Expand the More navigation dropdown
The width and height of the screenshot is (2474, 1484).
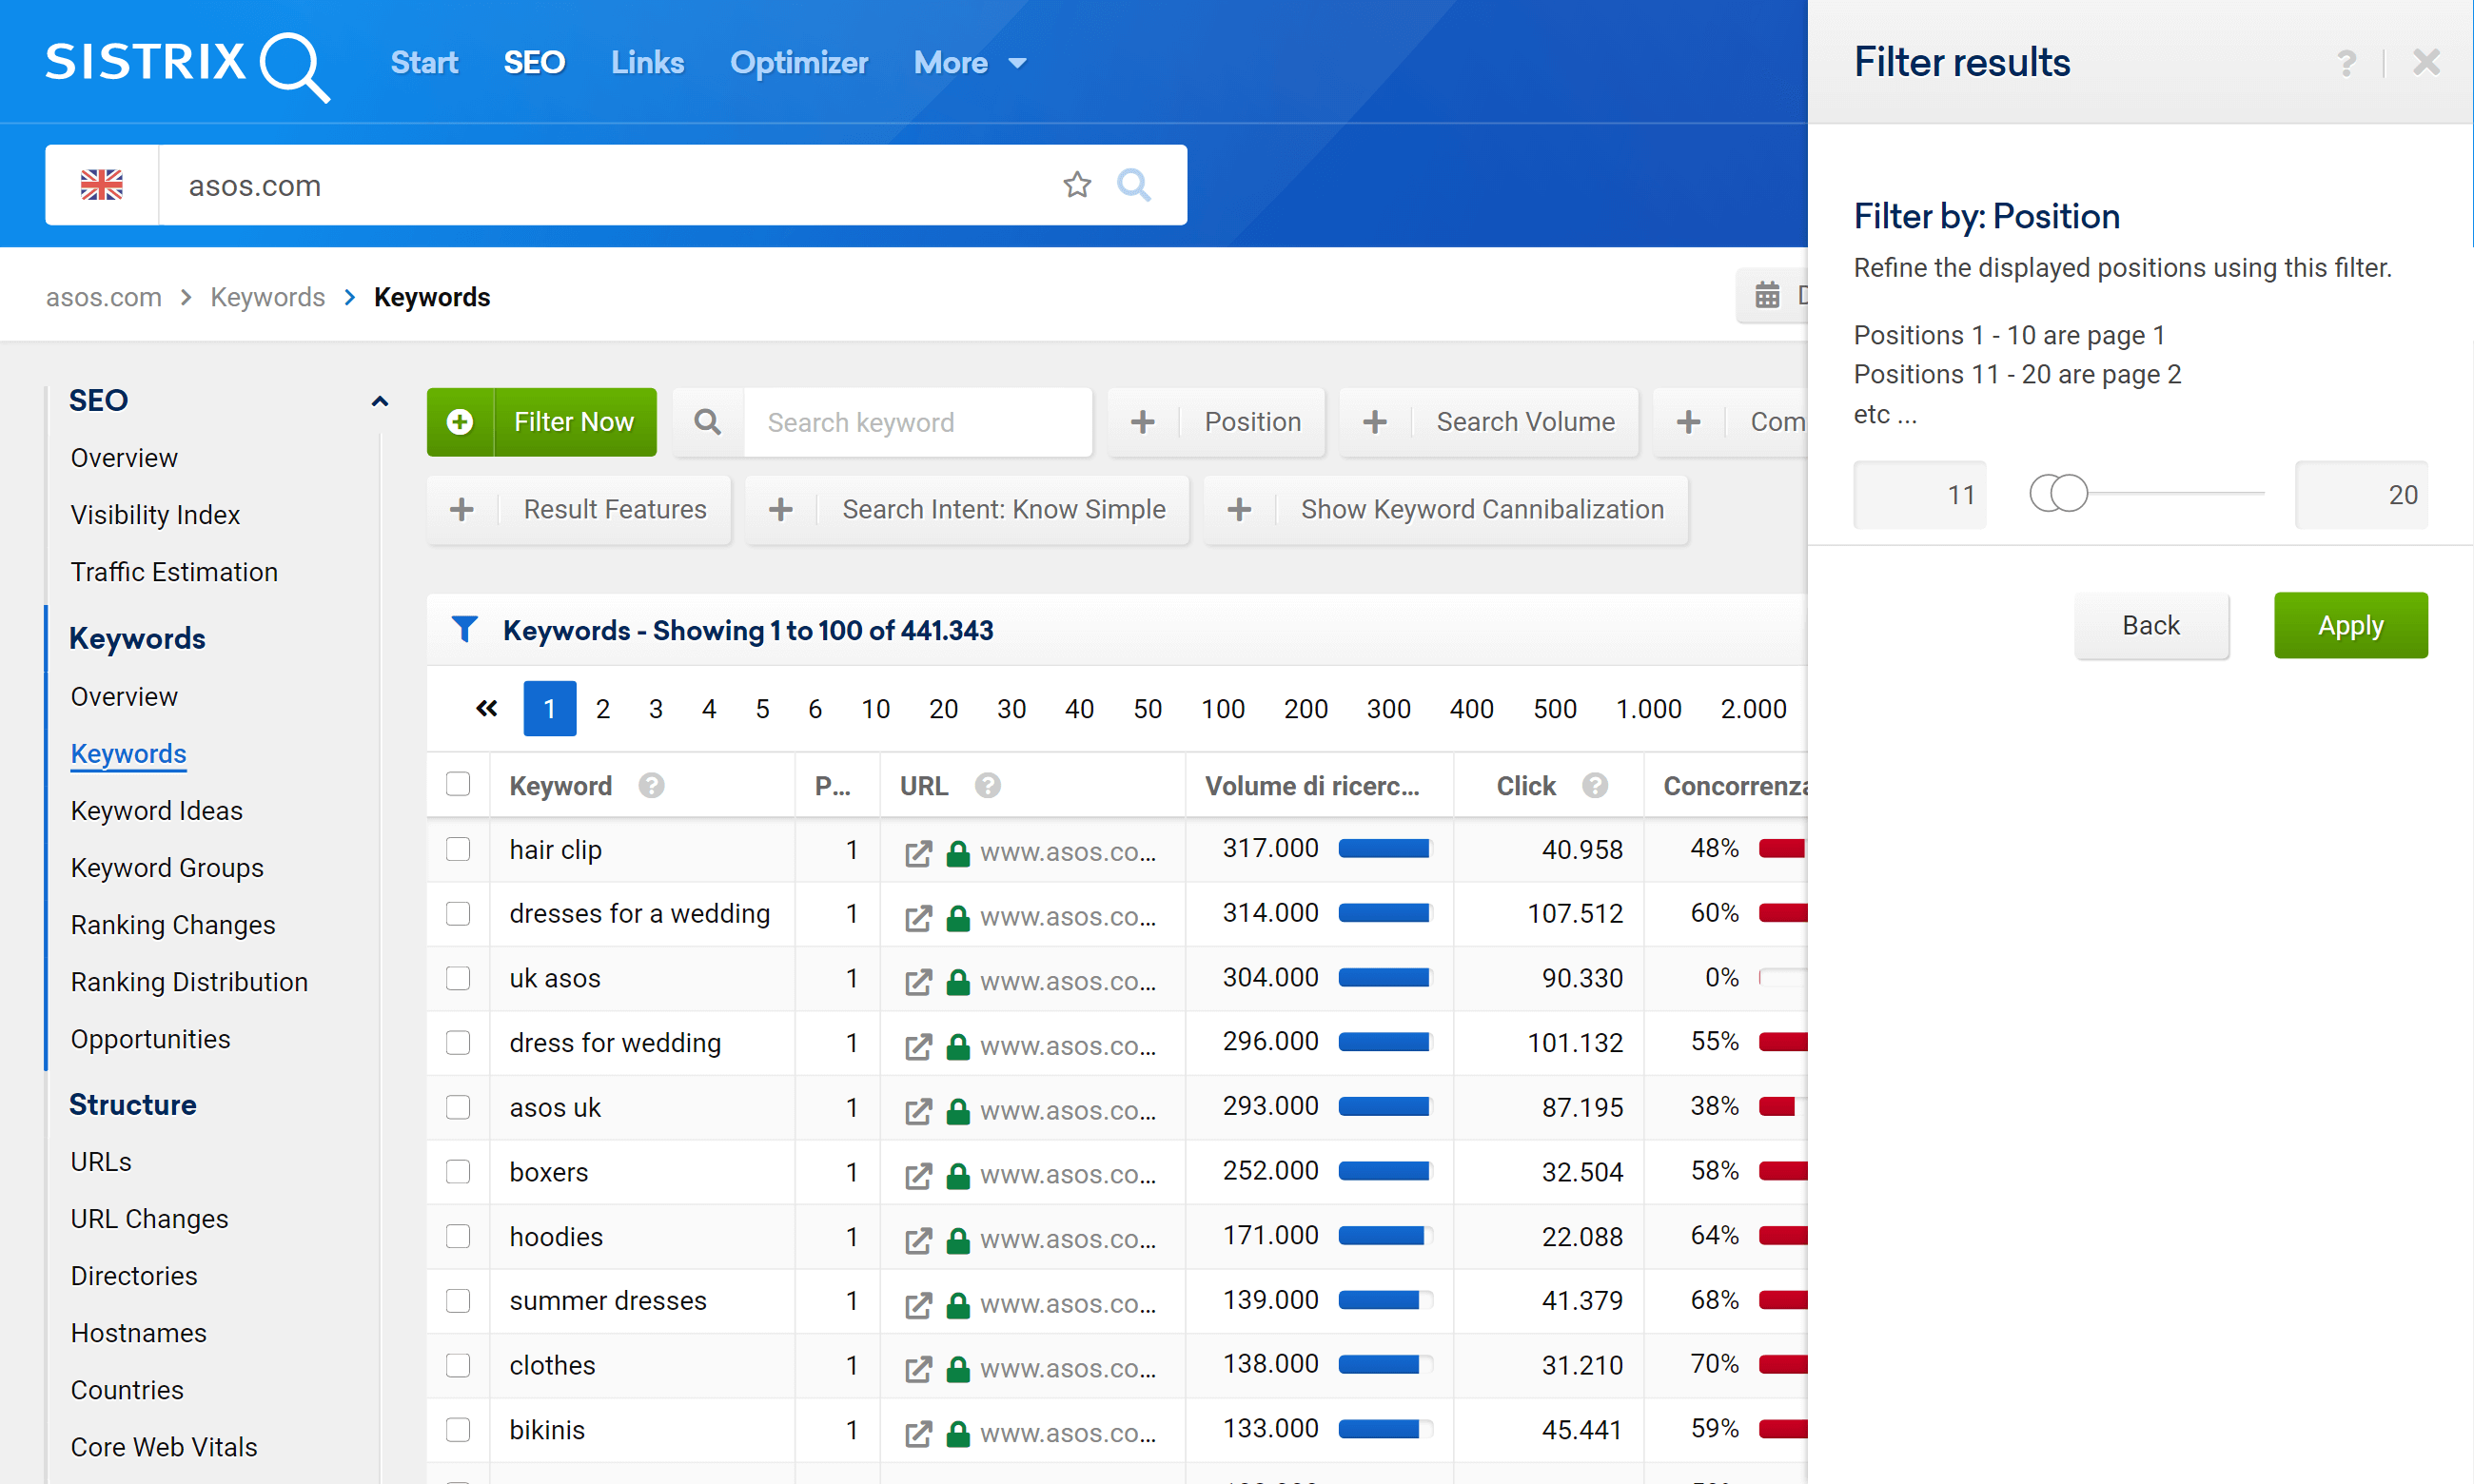click(969, 62)
